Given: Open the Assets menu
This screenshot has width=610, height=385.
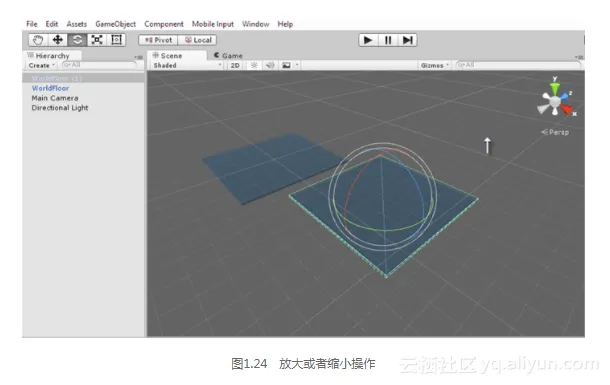Looking at the screenshot, I should pos(77,24).
